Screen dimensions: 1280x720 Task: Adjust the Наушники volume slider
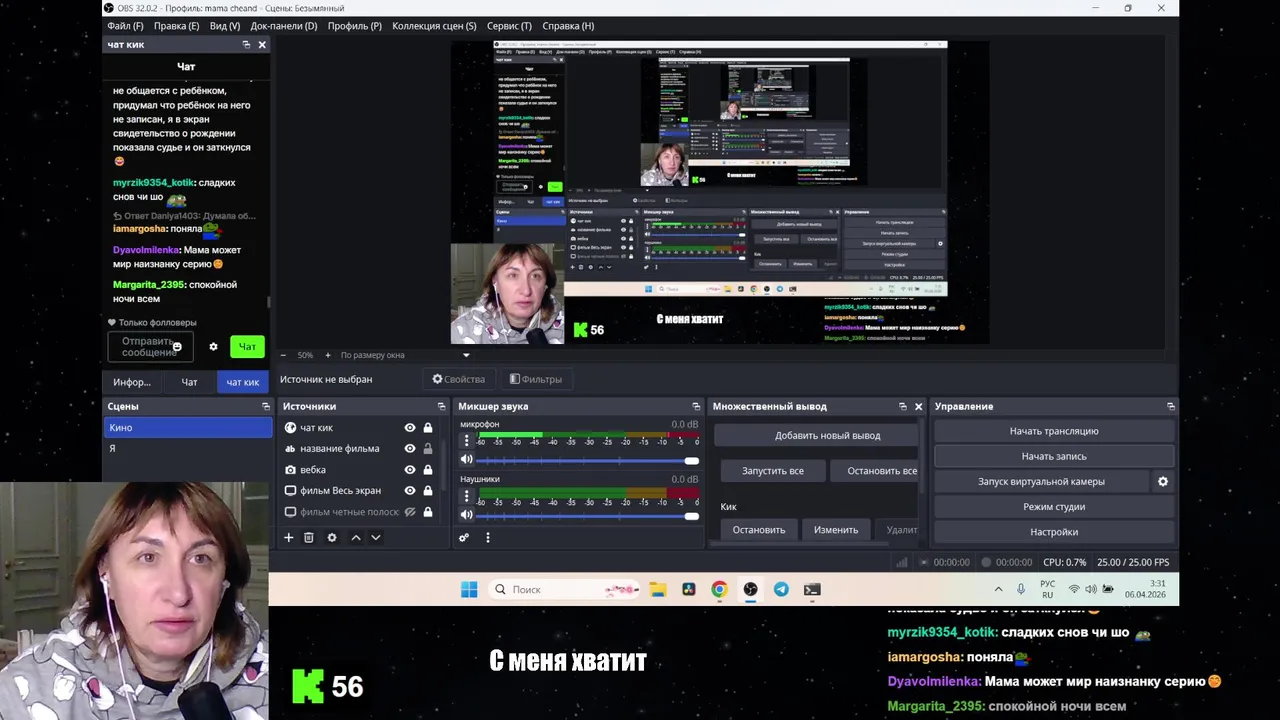[587, 516]
